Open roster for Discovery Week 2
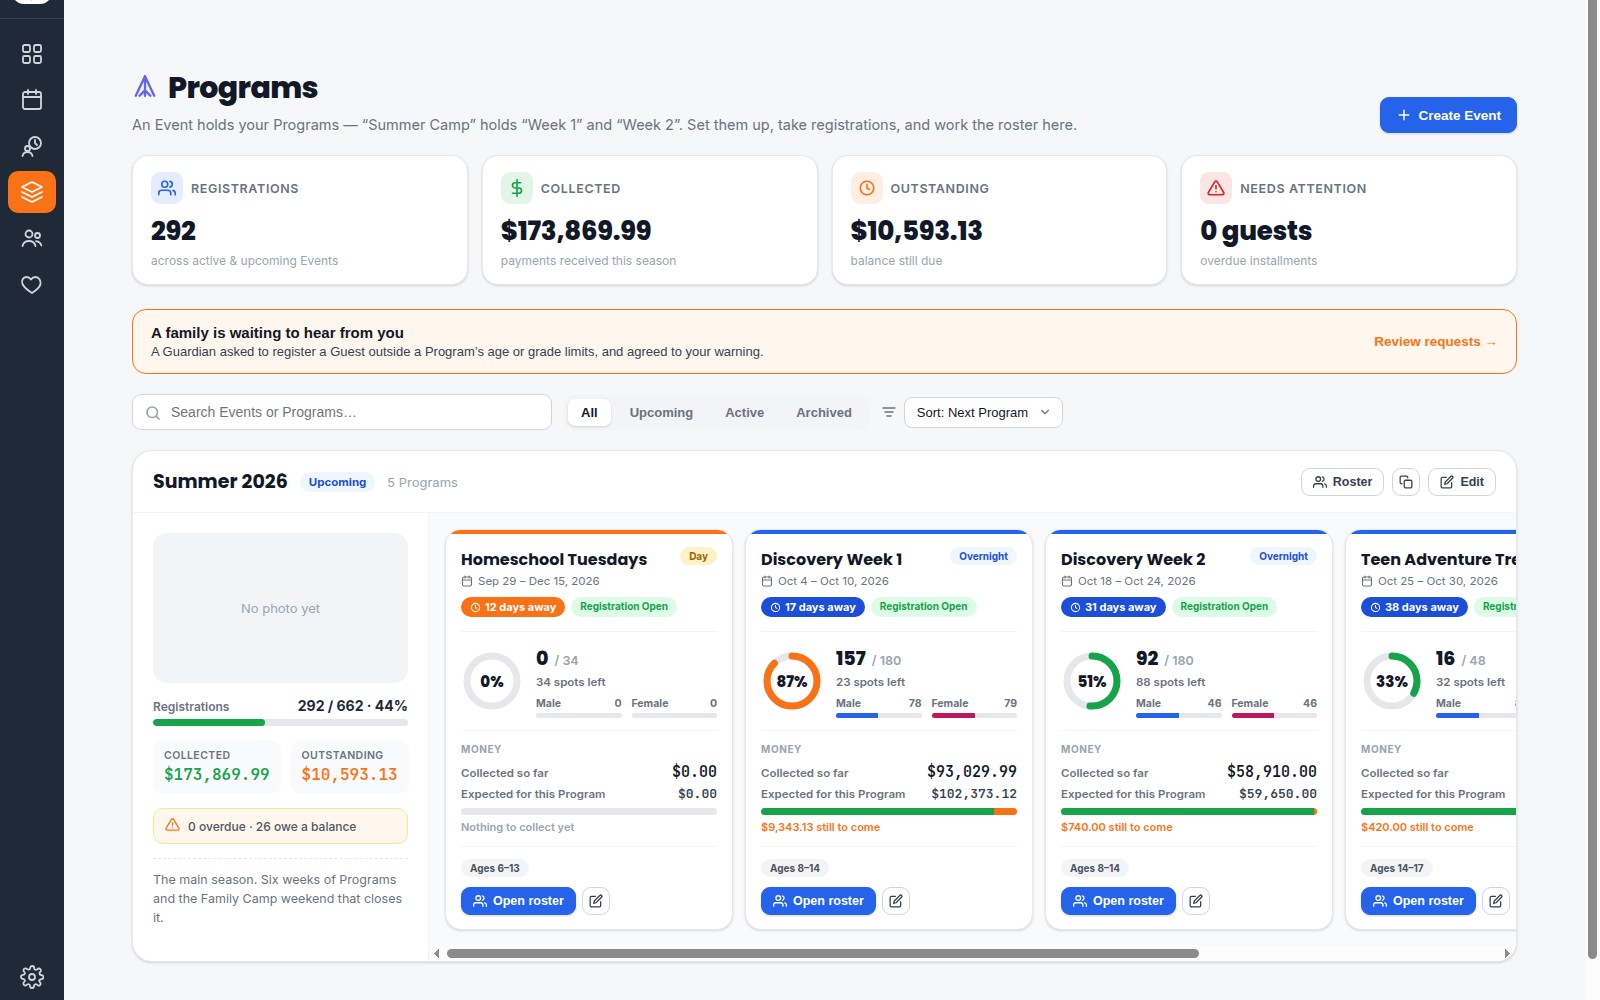This screenshot has height=1000, width=1600. pyautogui.click(x=1118, y=901)
